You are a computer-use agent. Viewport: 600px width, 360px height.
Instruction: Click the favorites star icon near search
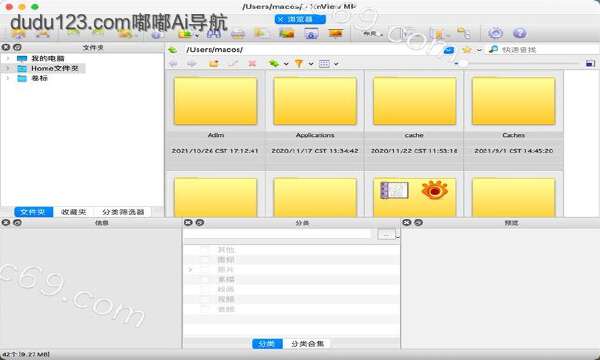[x=466, y=50]
